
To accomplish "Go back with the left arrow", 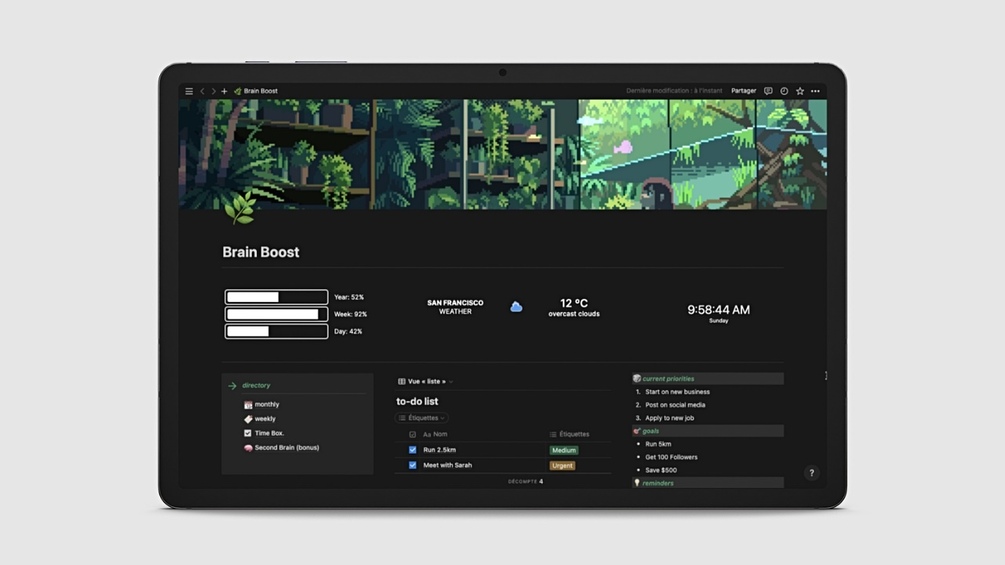I will coord(203,91).
